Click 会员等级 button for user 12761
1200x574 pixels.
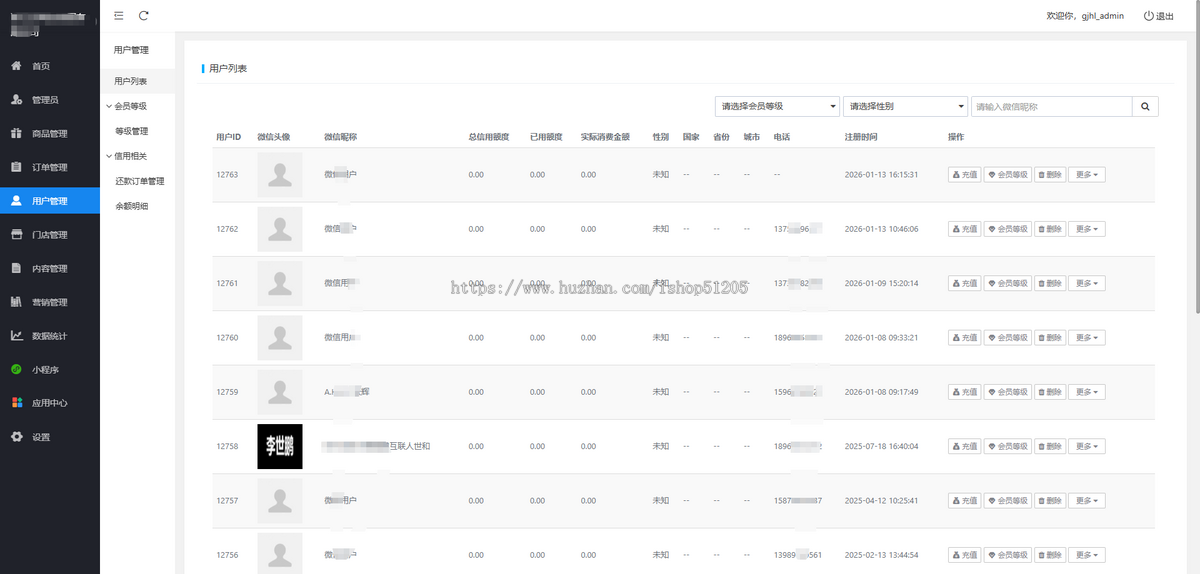point(1007,283)
